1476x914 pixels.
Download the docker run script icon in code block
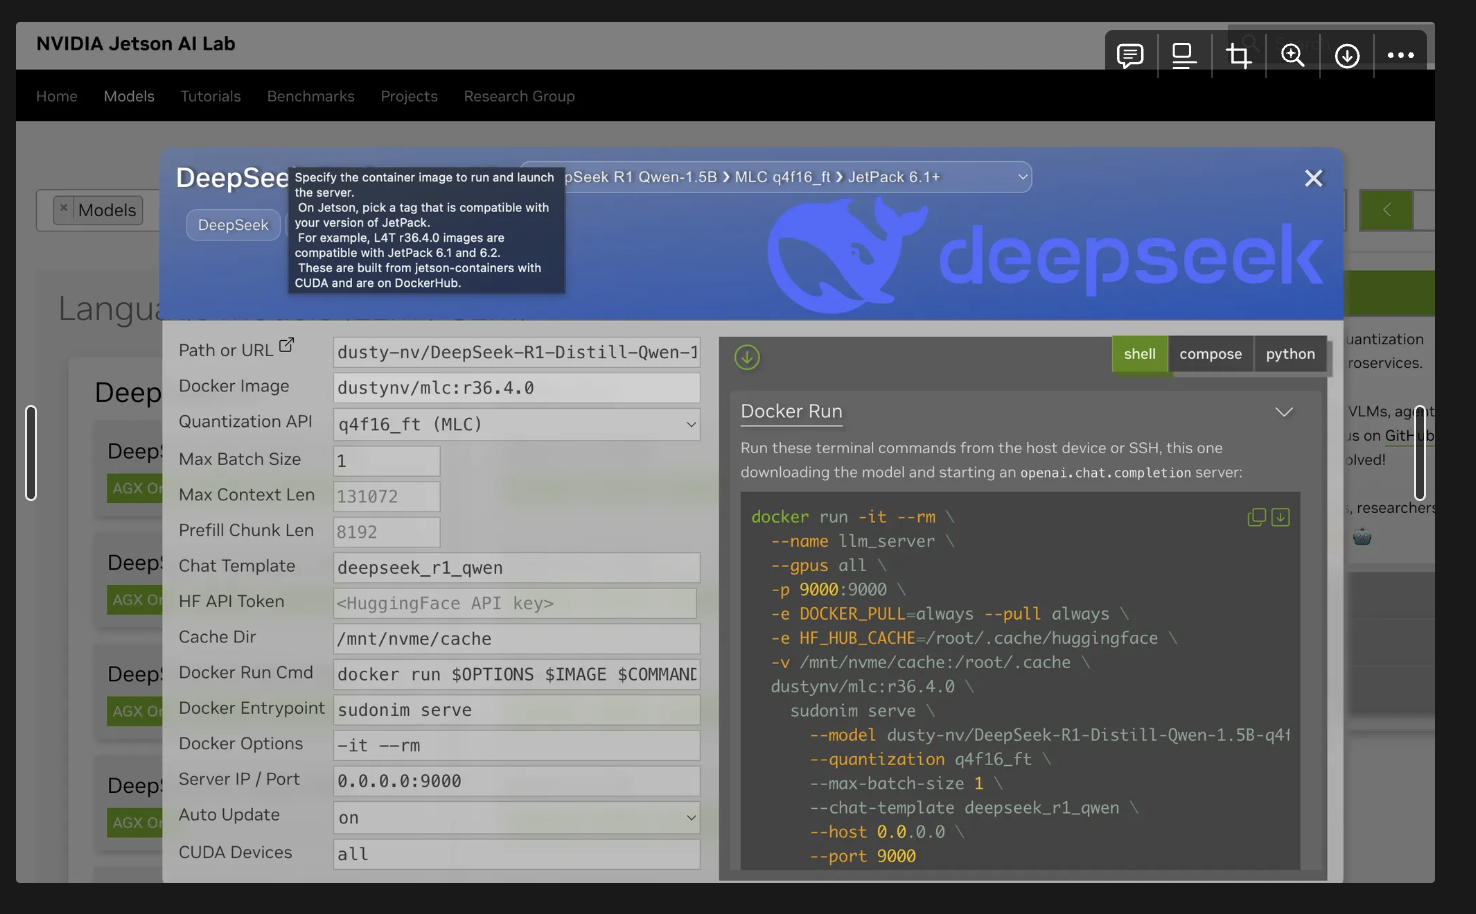pyautogui.click(x=1281, y=517)
